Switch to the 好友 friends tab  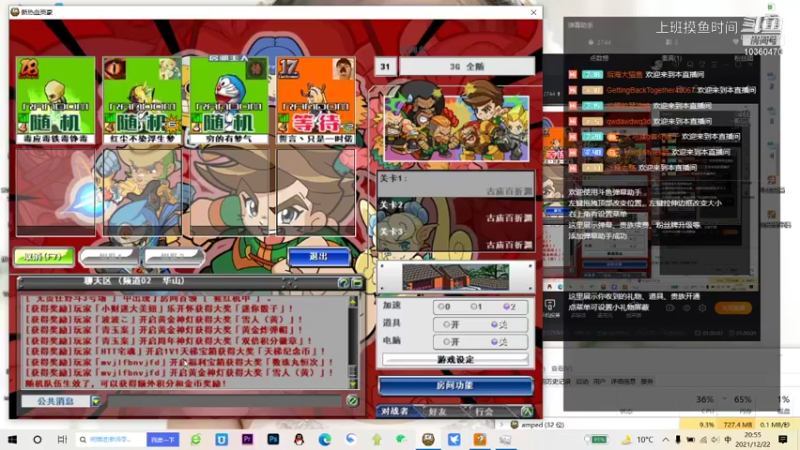tap(438, 411)
